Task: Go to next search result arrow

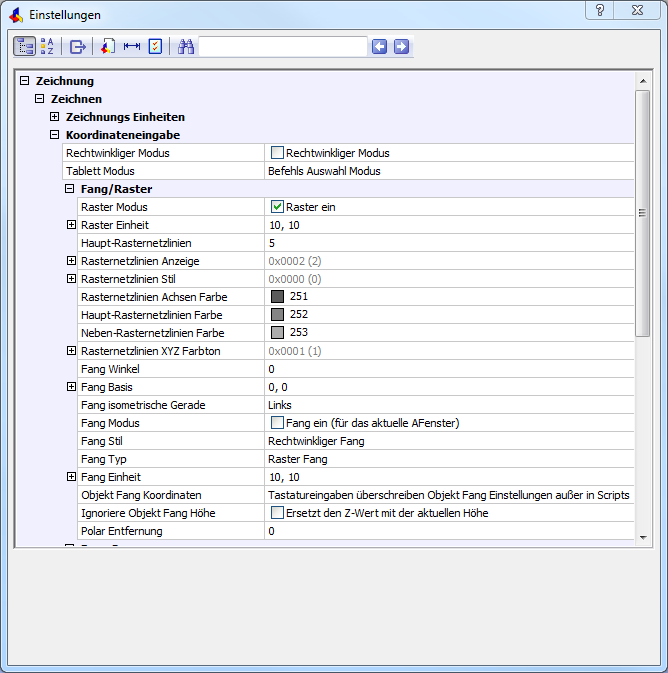Action: point(401,46)
